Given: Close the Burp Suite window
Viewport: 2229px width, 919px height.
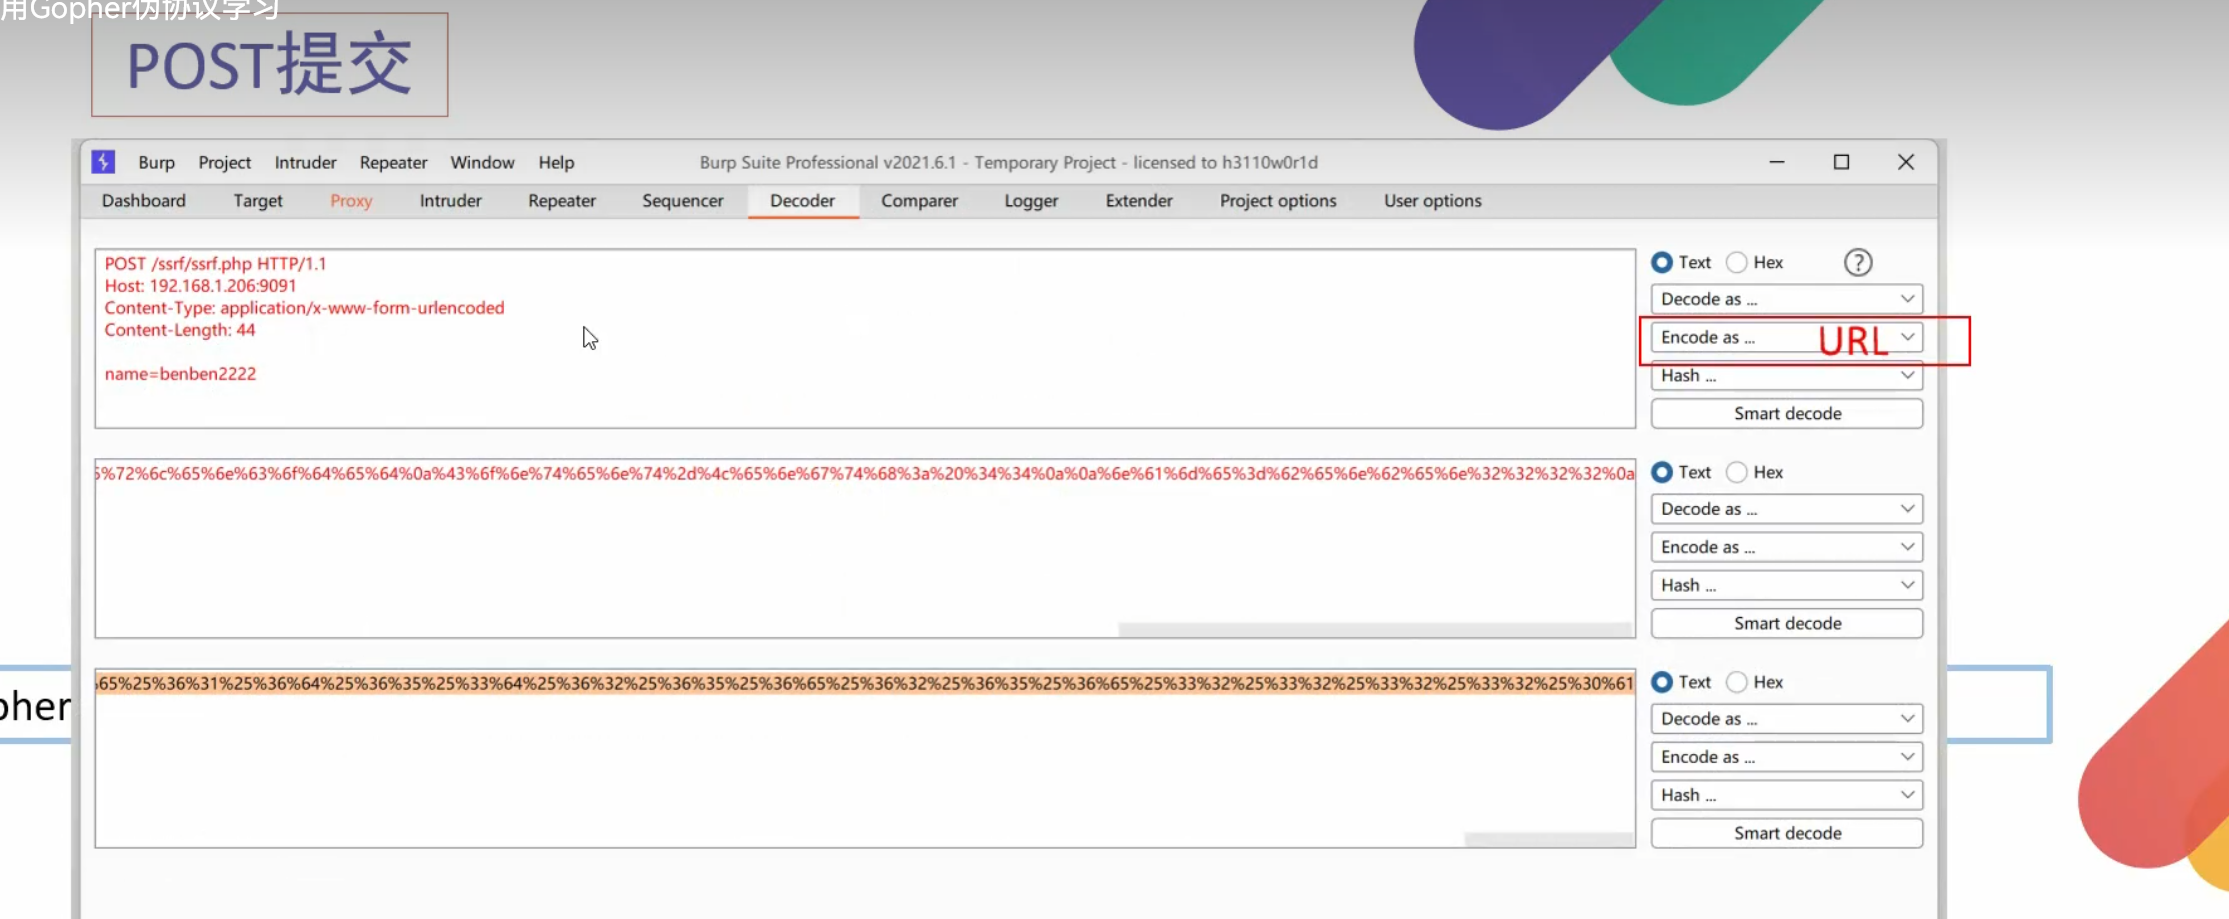Looking at the screenshot, I should point(1905,162).
